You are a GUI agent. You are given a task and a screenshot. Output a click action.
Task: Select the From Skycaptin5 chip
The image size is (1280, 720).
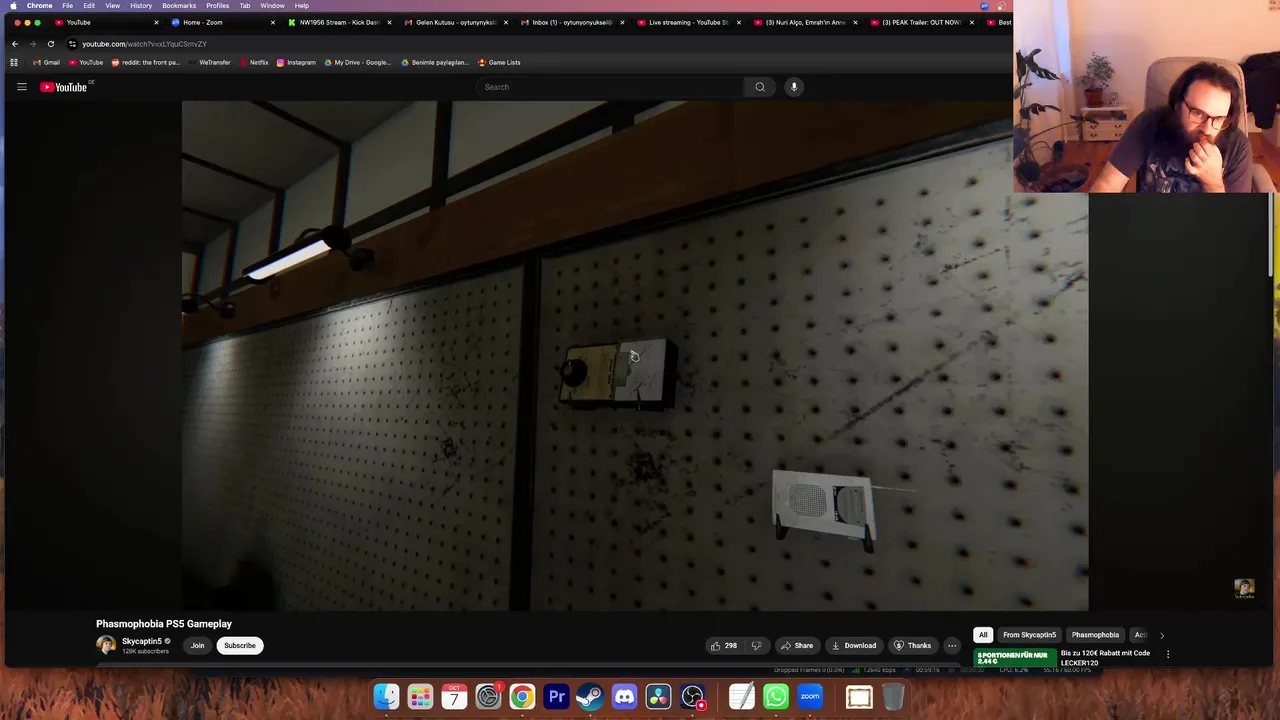point(1029,635)
